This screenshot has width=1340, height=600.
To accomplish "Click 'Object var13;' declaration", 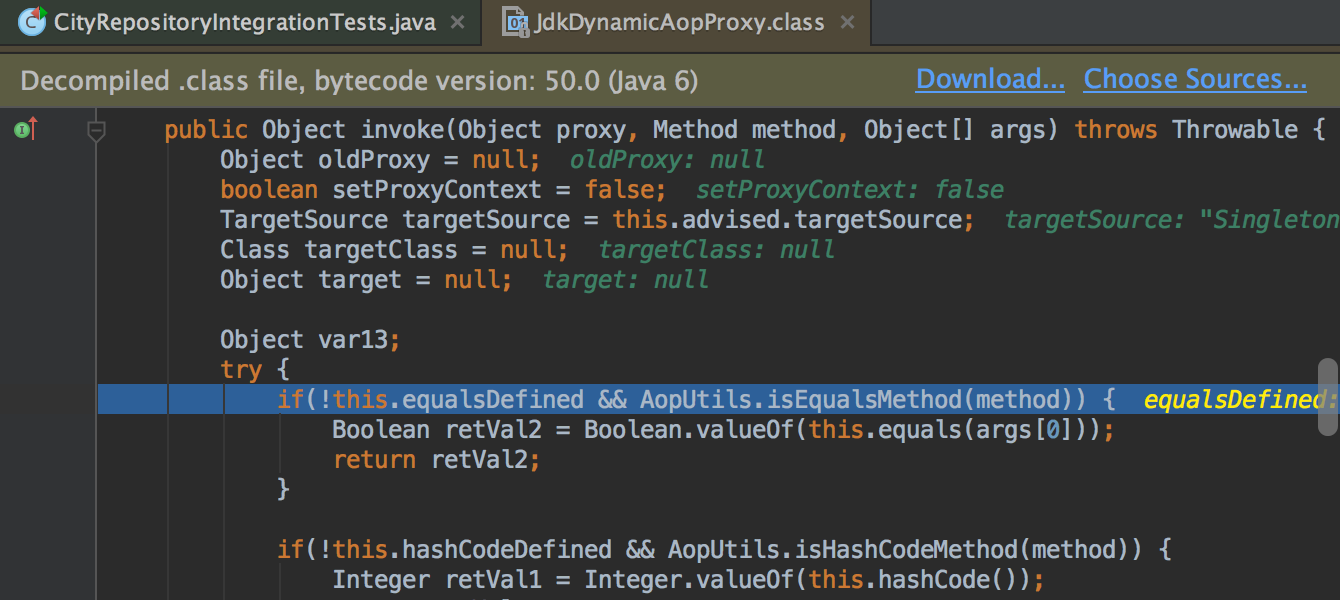I will [310, 340].
